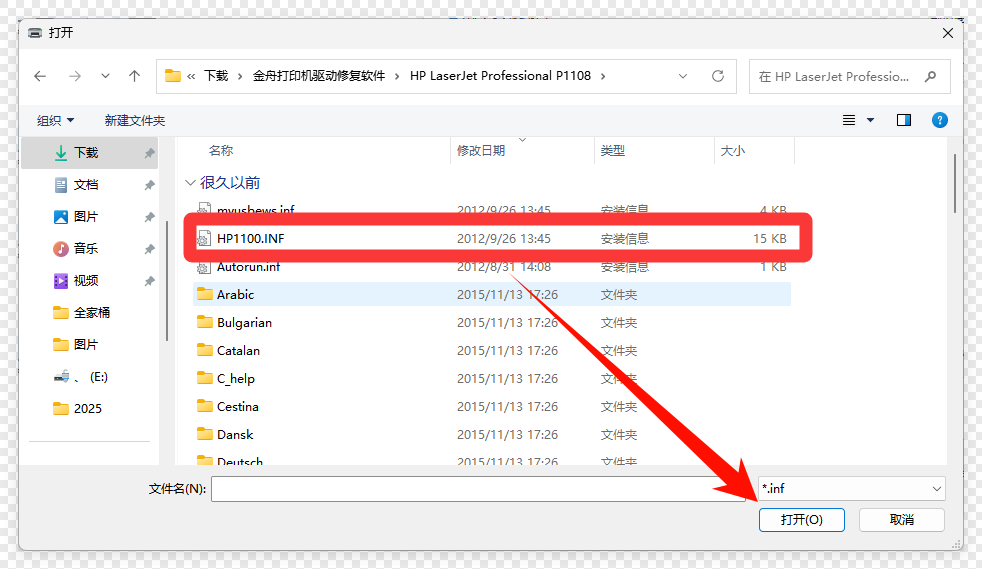Open the 组织 menu

point(55,120)
